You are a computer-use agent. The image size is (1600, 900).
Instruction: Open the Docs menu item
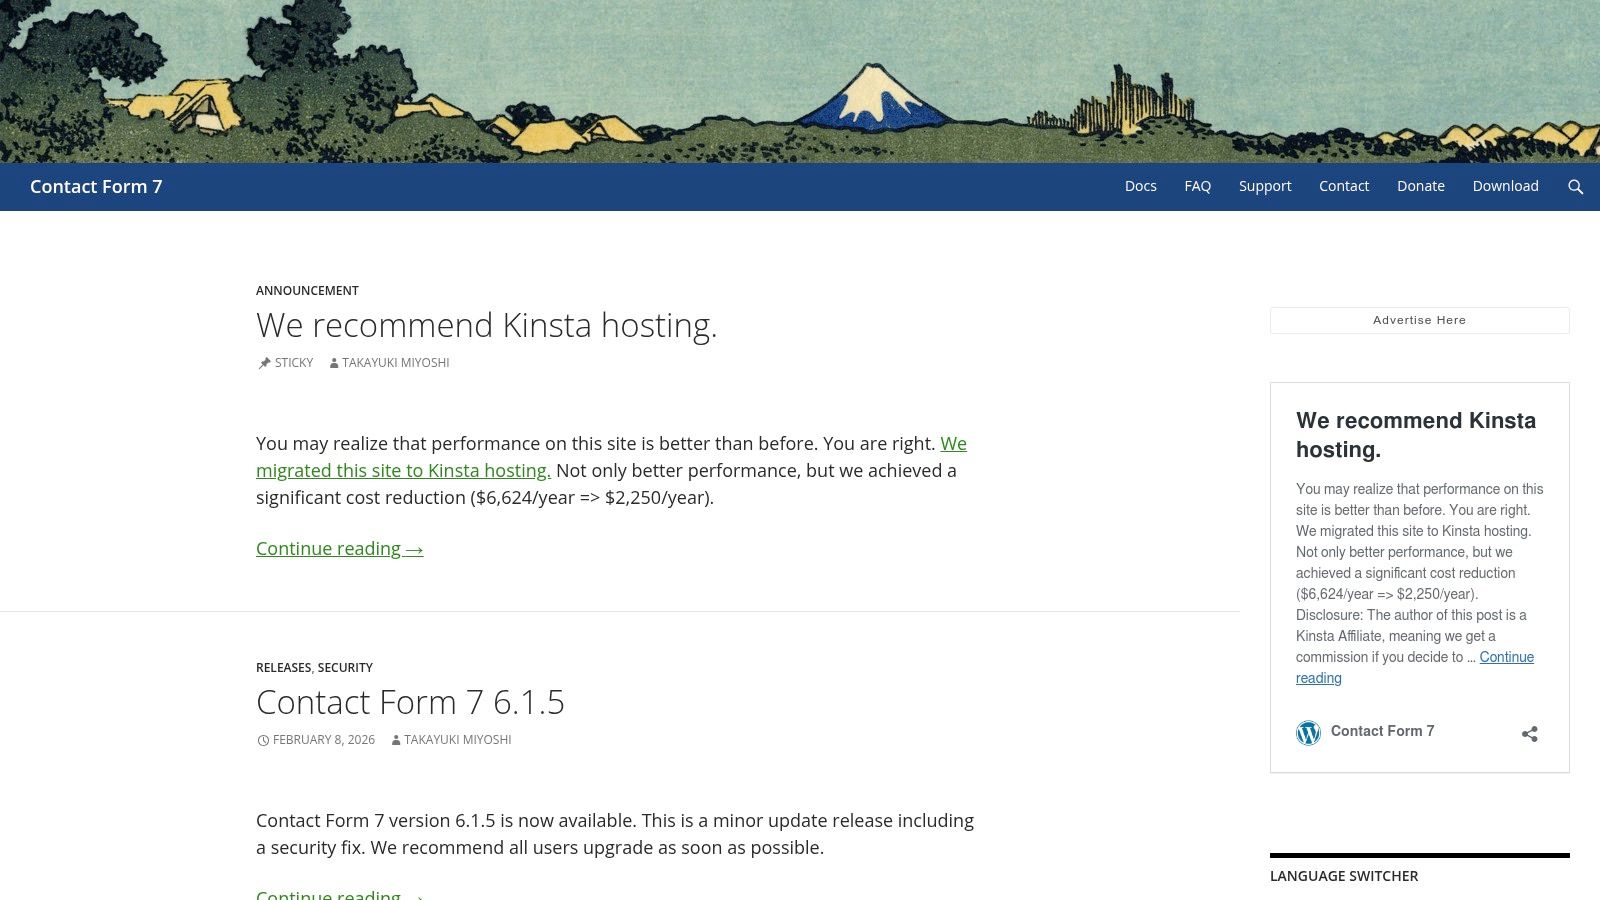pyautogui.click(x=1140, y=186)
